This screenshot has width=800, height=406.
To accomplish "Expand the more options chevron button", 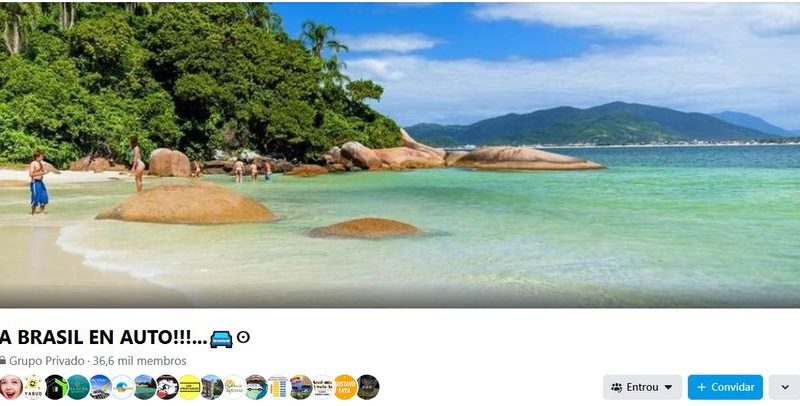I will (785, 388).
